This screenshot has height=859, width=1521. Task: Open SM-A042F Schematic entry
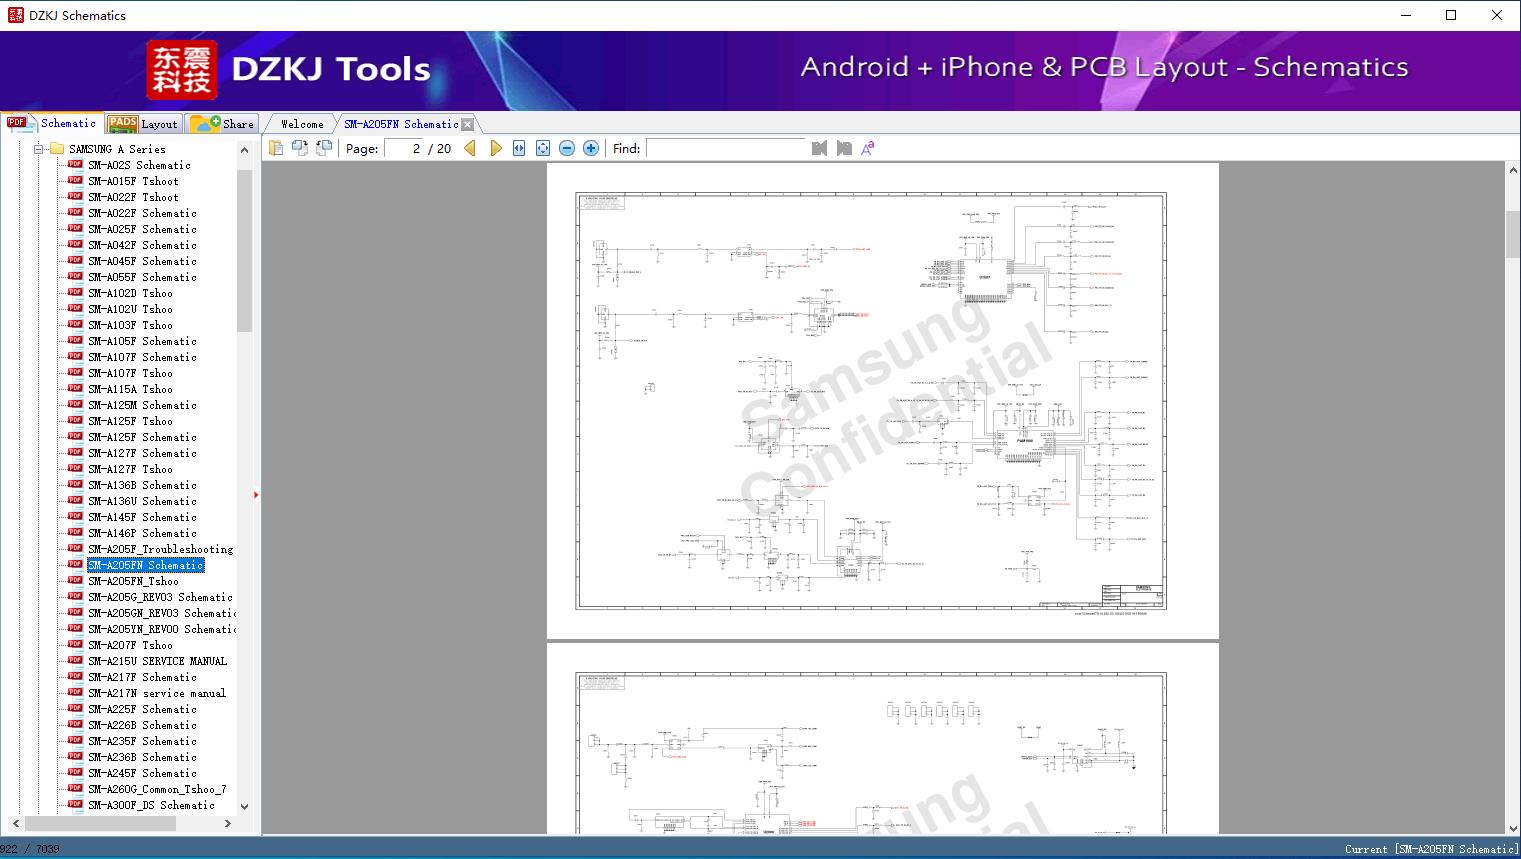tap(142, 245)
